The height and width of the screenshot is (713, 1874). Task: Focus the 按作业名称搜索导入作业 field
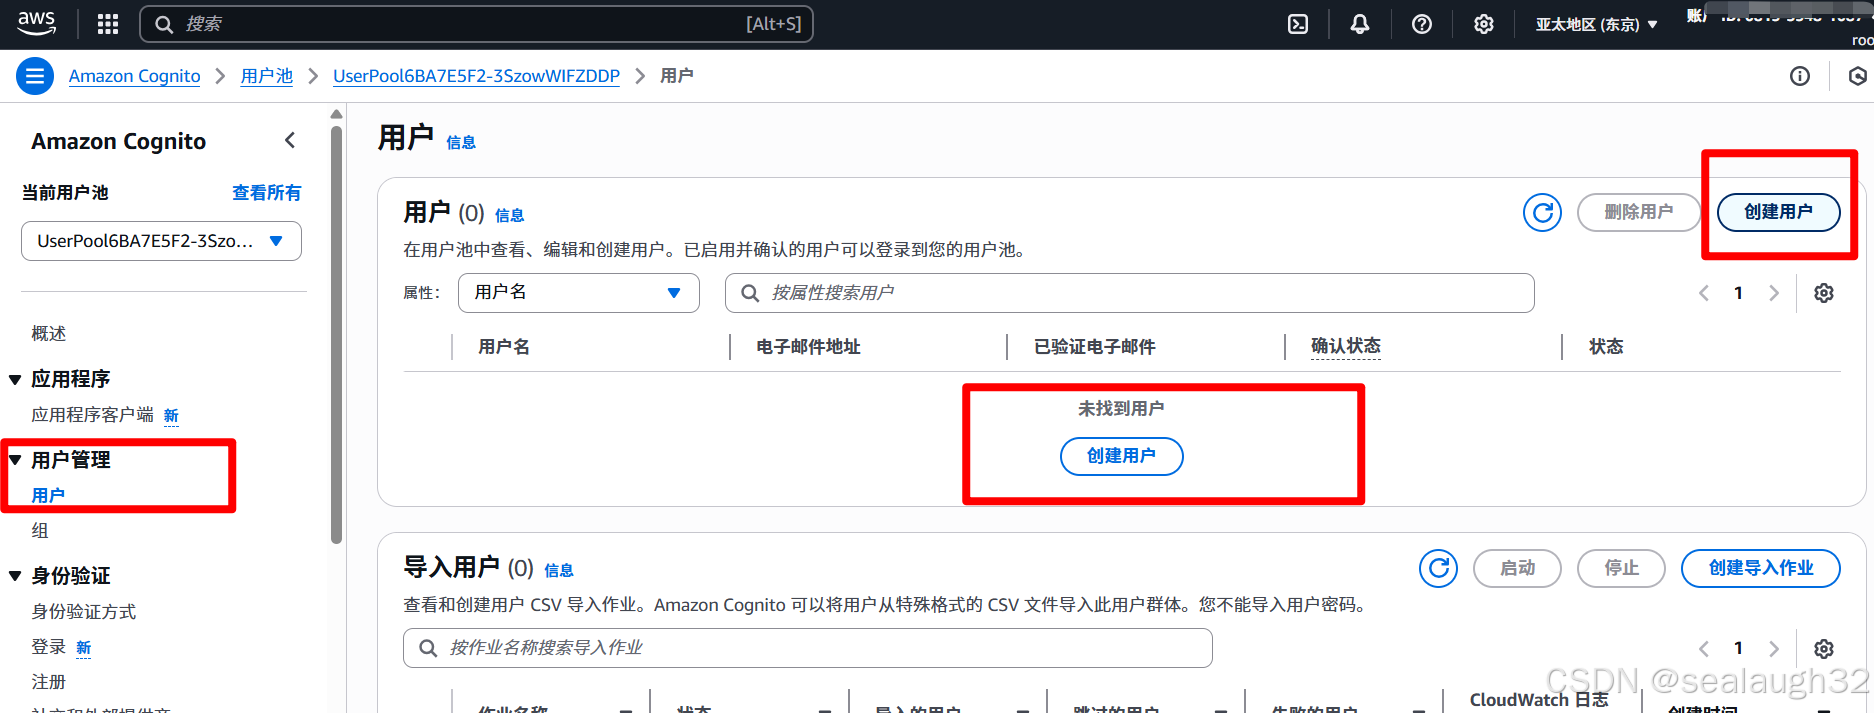pos(807,648)
